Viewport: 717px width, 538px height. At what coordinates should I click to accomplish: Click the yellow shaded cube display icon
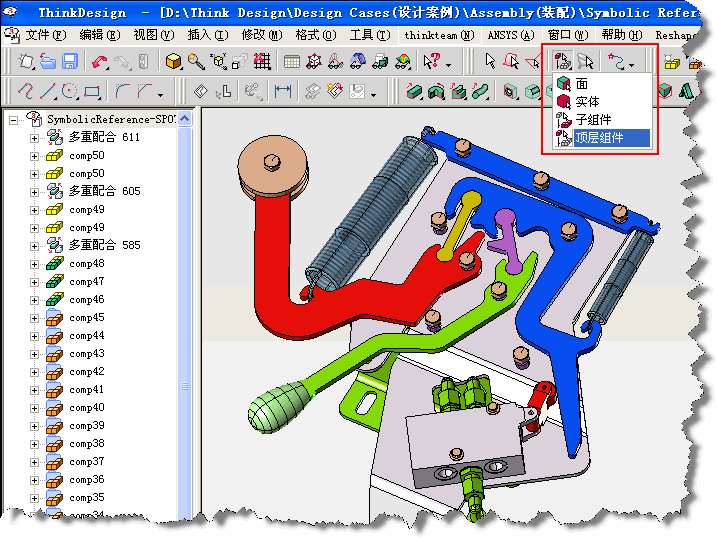[173, 61]
